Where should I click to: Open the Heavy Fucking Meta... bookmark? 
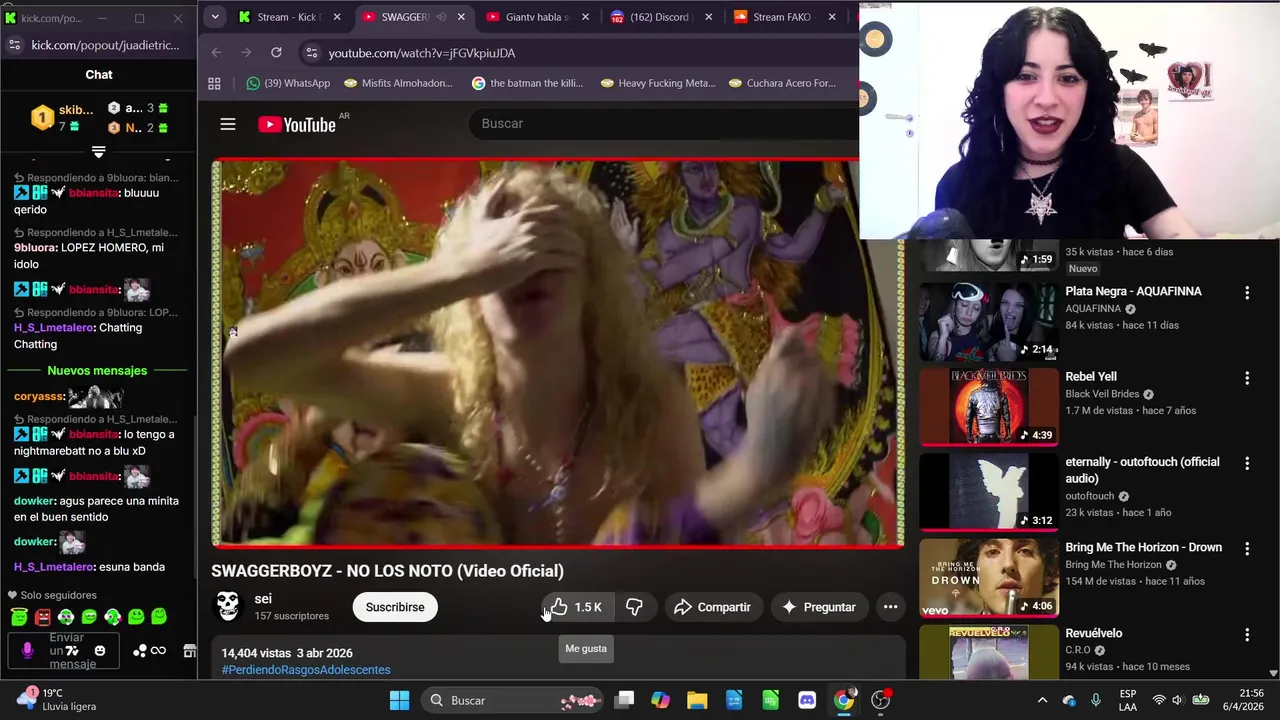[658, 83]
